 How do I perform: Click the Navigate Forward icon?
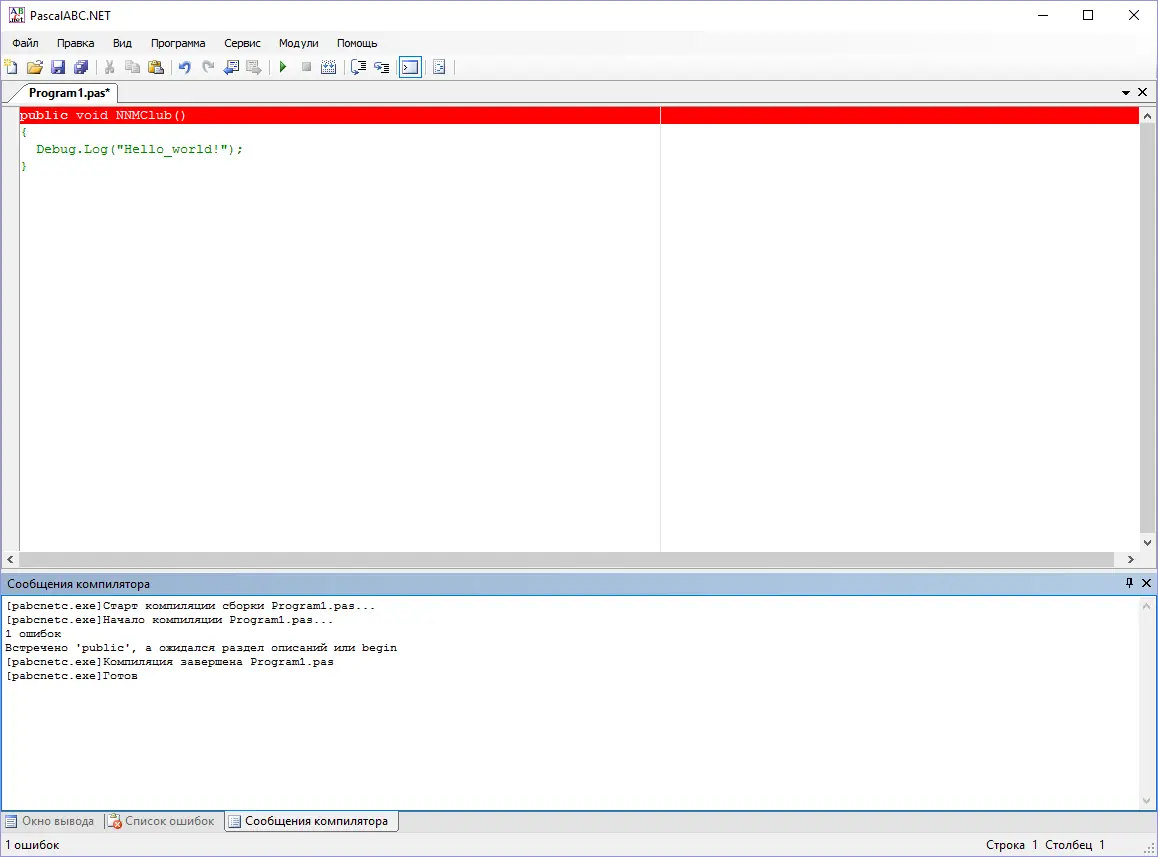(x=254, y=67)
